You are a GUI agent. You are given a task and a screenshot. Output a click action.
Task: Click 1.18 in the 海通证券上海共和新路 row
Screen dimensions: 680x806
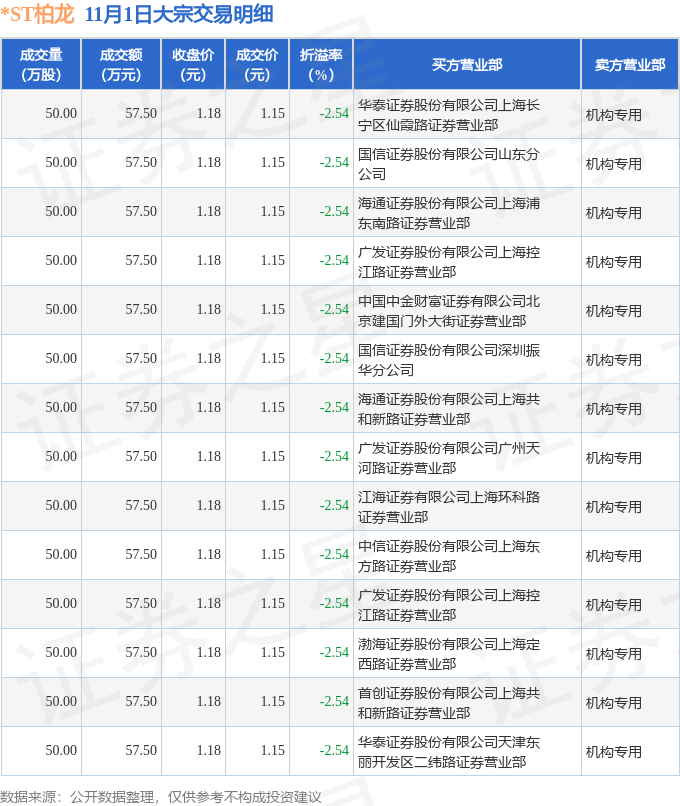pyautogui.click(x=209, y=407)
